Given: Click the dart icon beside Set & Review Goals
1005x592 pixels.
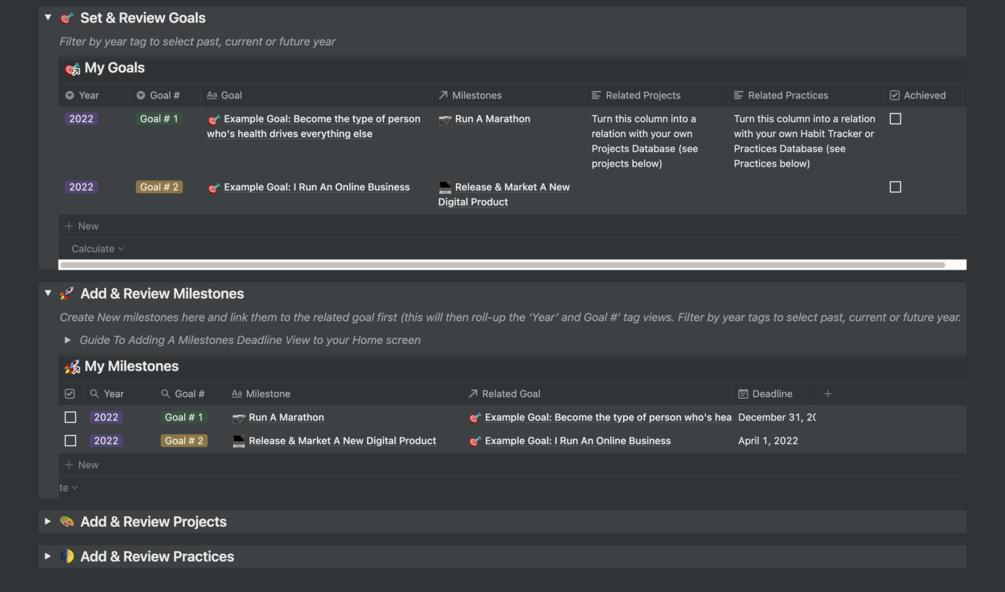Looking at the screenshot, I should coord(67,18).
